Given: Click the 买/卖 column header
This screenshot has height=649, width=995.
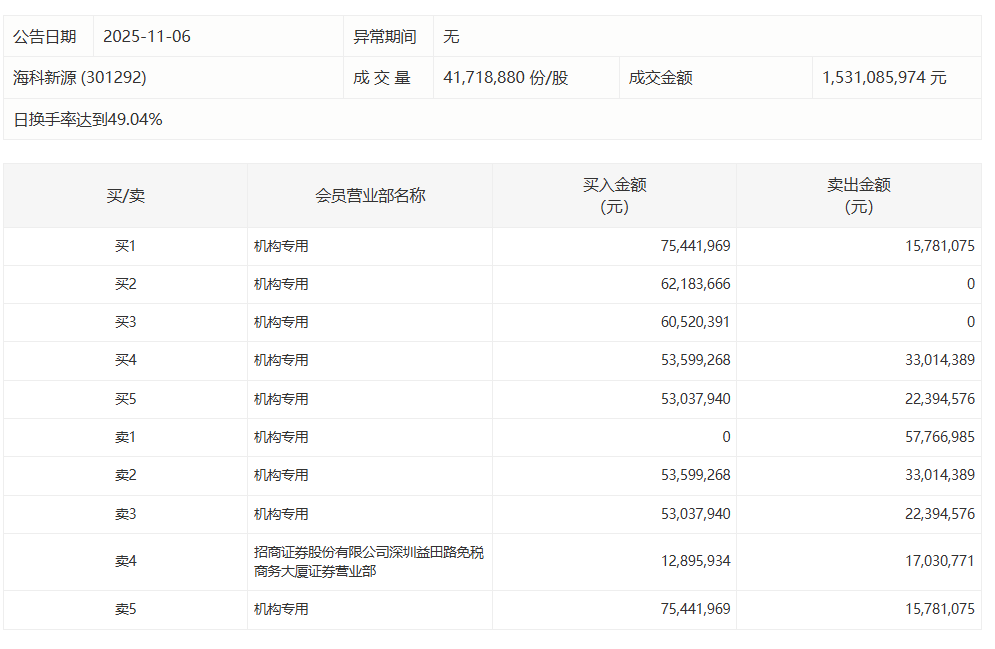Looking at the screenshot, I should [124, 195].
